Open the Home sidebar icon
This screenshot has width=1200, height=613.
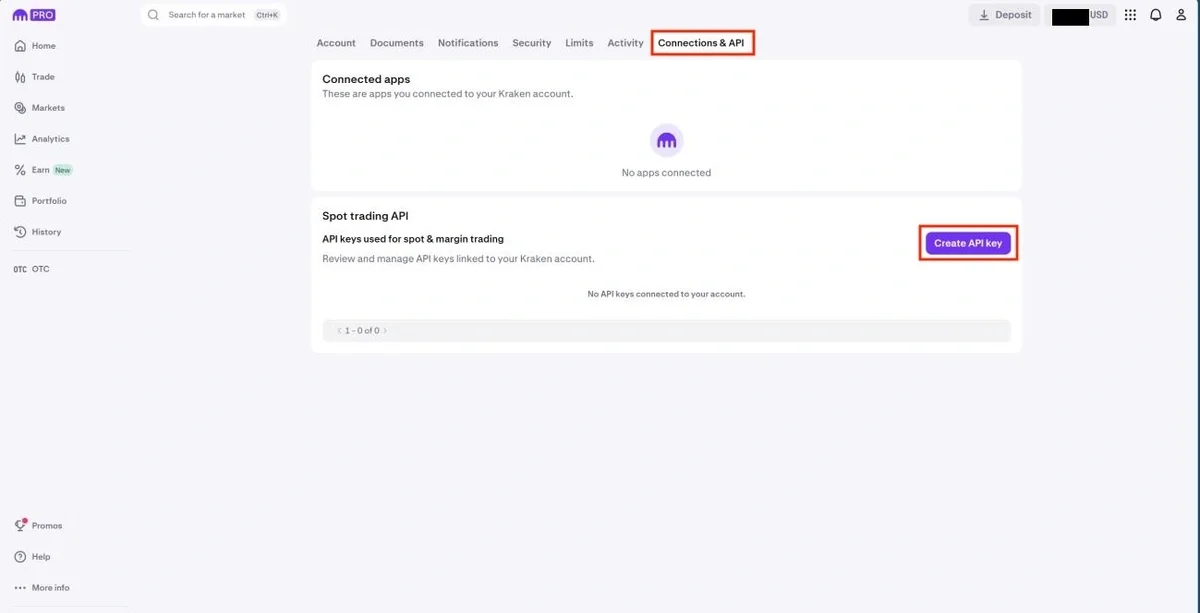click(x=20, y=46)
